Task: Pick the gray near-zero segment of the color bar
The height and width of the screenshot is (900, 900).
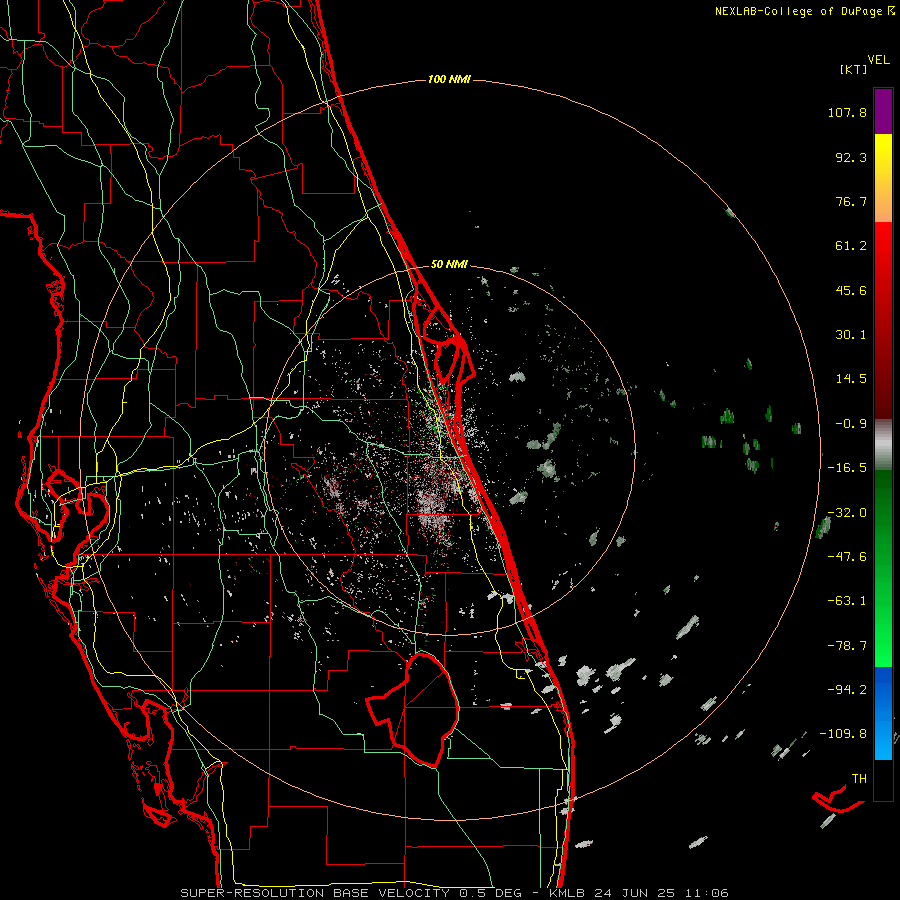Action: (x=883, y=445)
